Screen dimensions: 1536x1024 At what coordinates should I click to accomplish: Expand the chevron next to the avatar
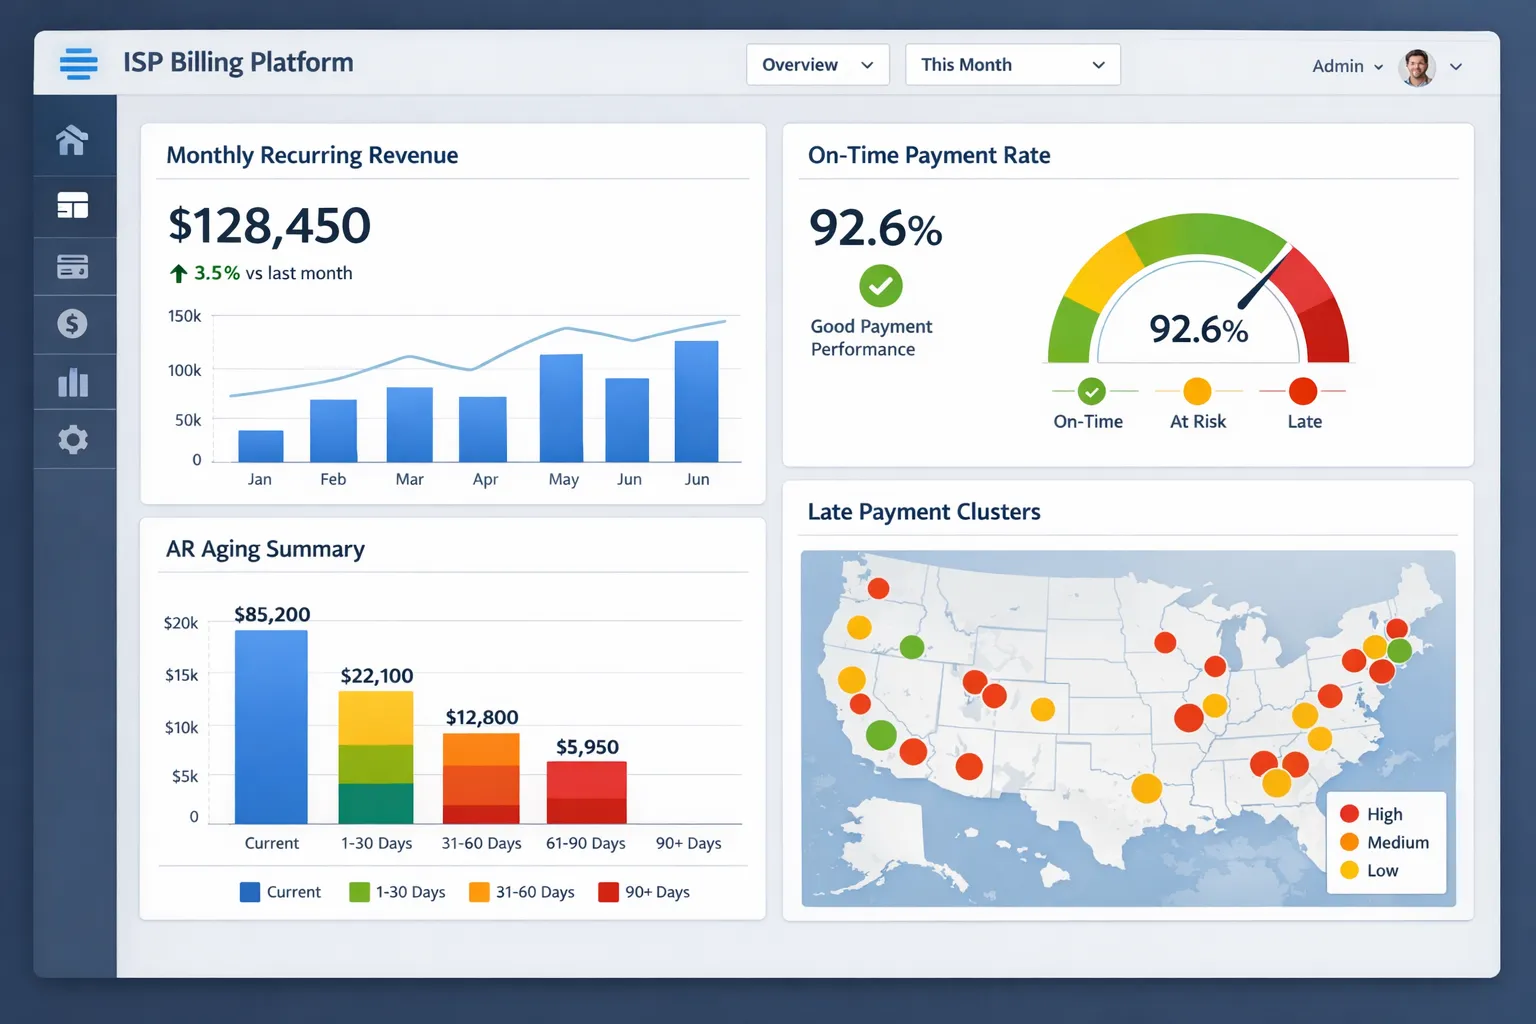1456,67
